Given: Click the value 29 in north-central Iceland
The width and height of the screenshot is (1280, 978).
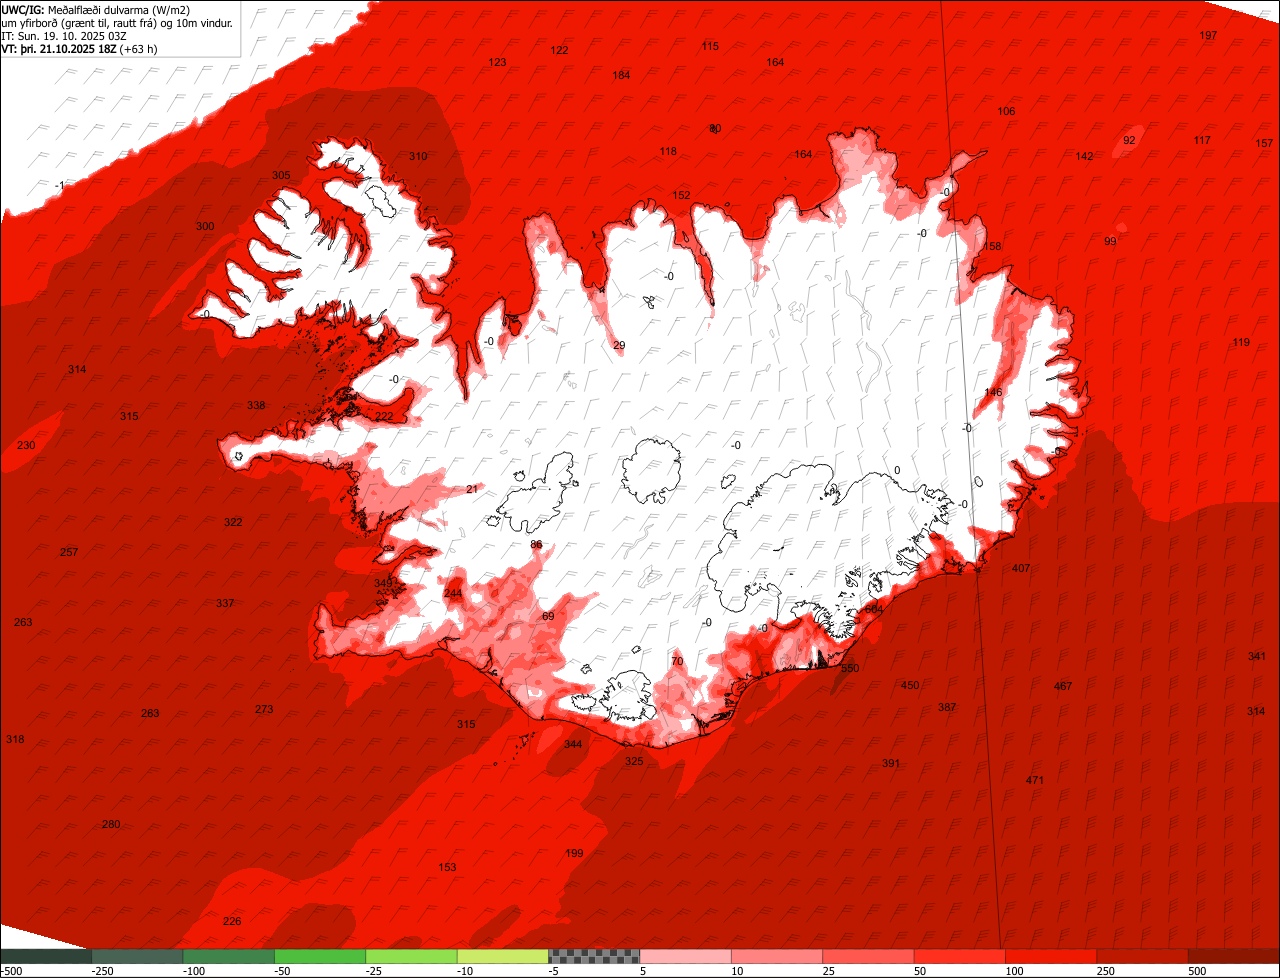Looking at the screenshot, I should point(619,345).
